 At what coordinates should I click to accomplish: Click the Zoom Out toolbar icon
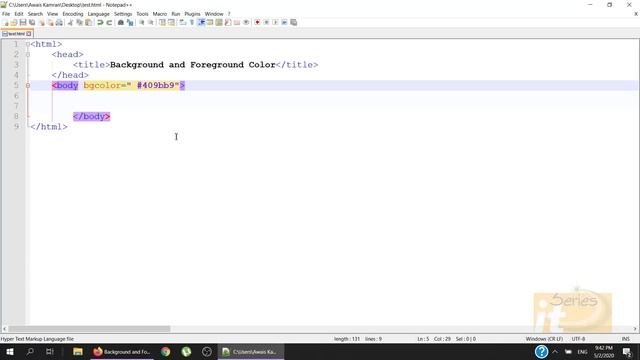[x=151, y=23]
